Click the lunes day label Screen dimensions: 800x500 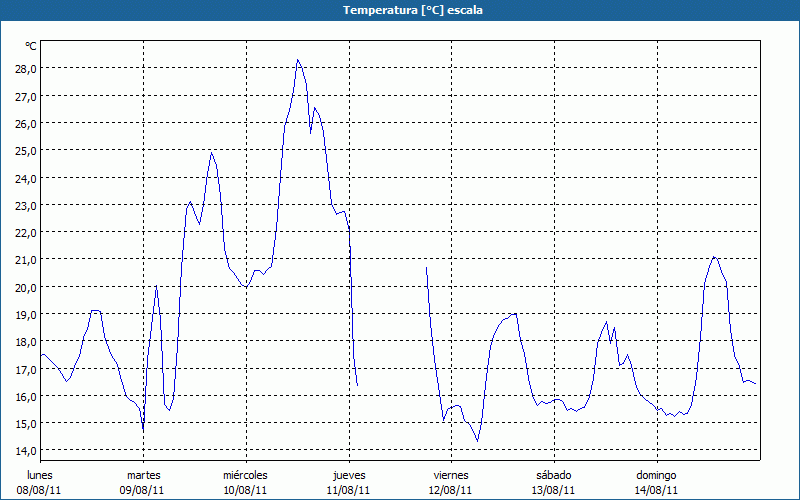click(41, 475)
